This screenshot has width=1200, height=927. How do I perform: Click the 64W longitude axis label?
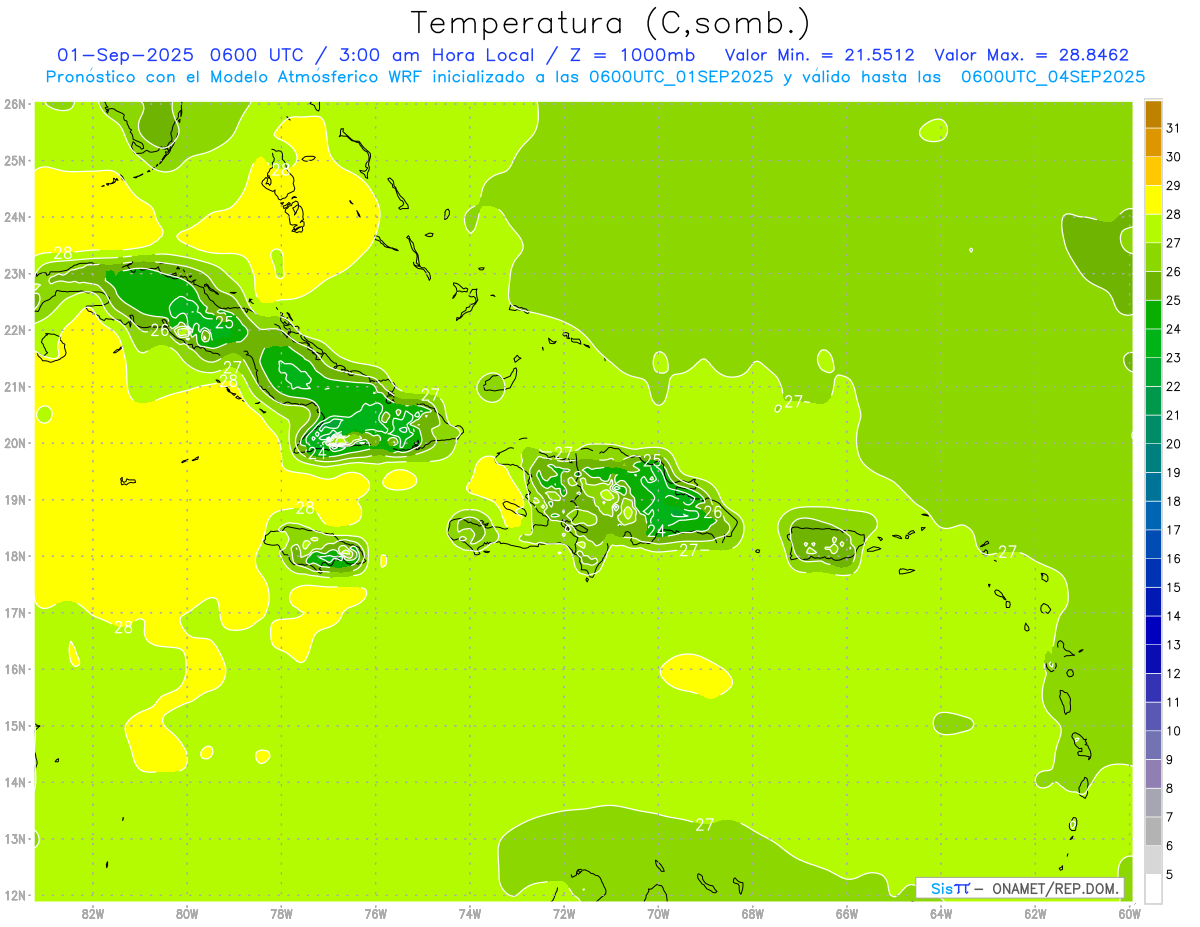pyautogui.click(x=940, y=913)
